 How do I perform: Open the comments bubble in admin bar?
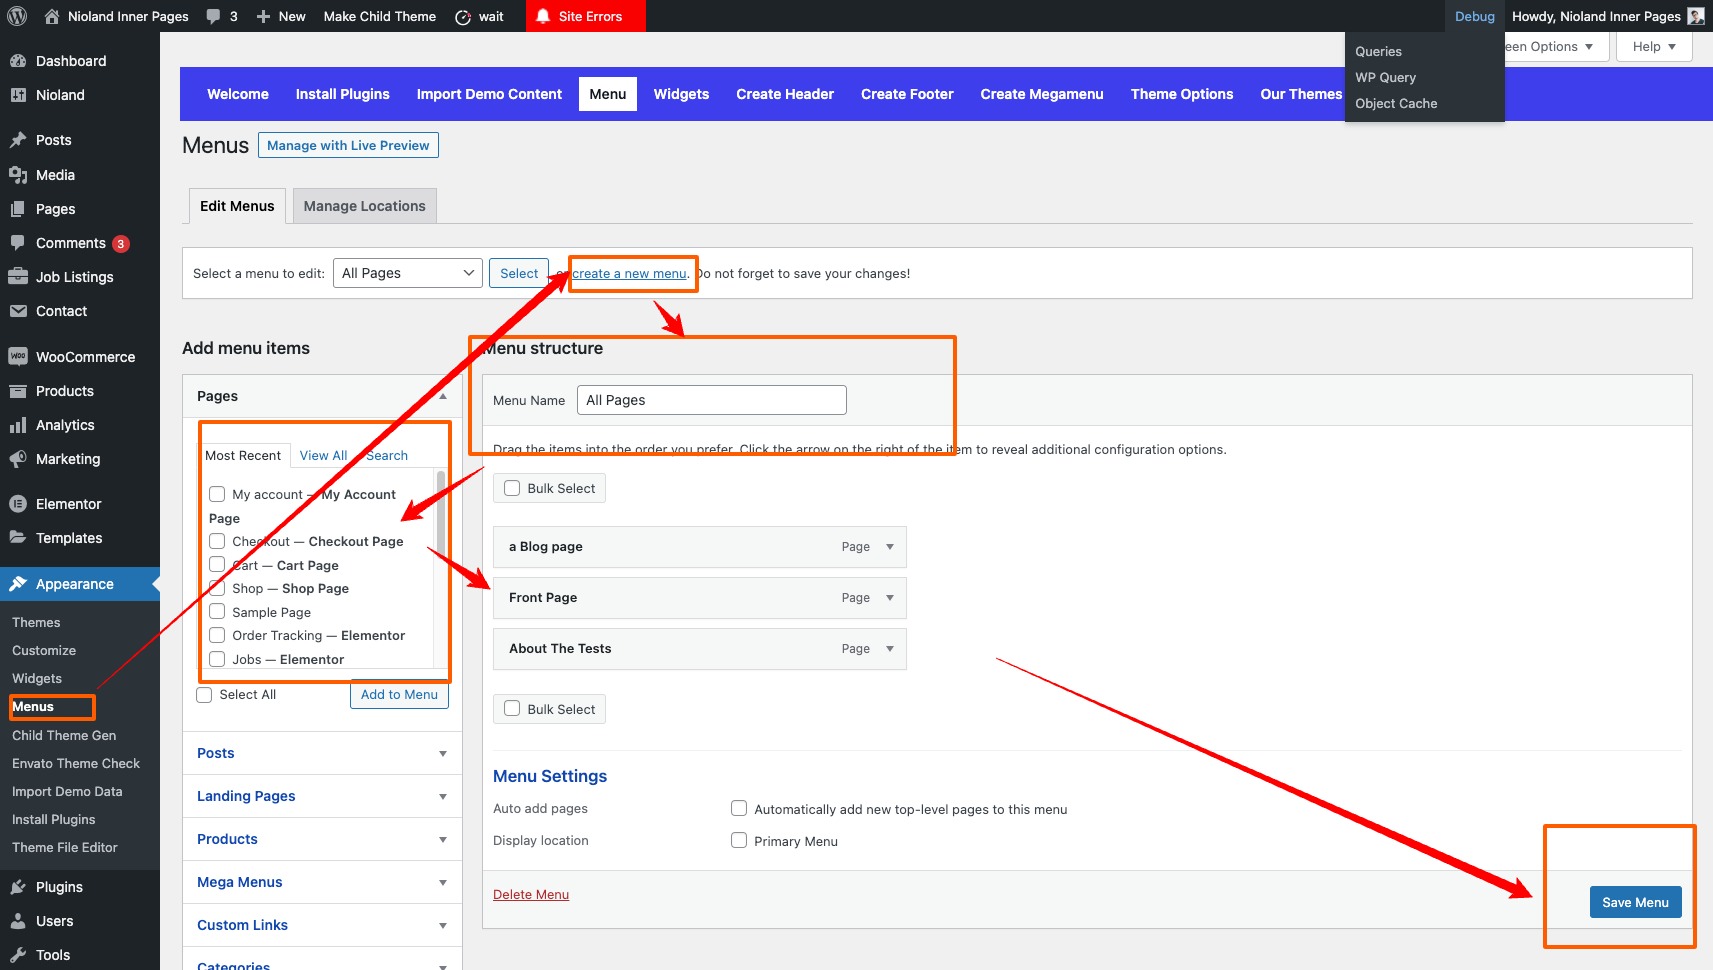213,16
